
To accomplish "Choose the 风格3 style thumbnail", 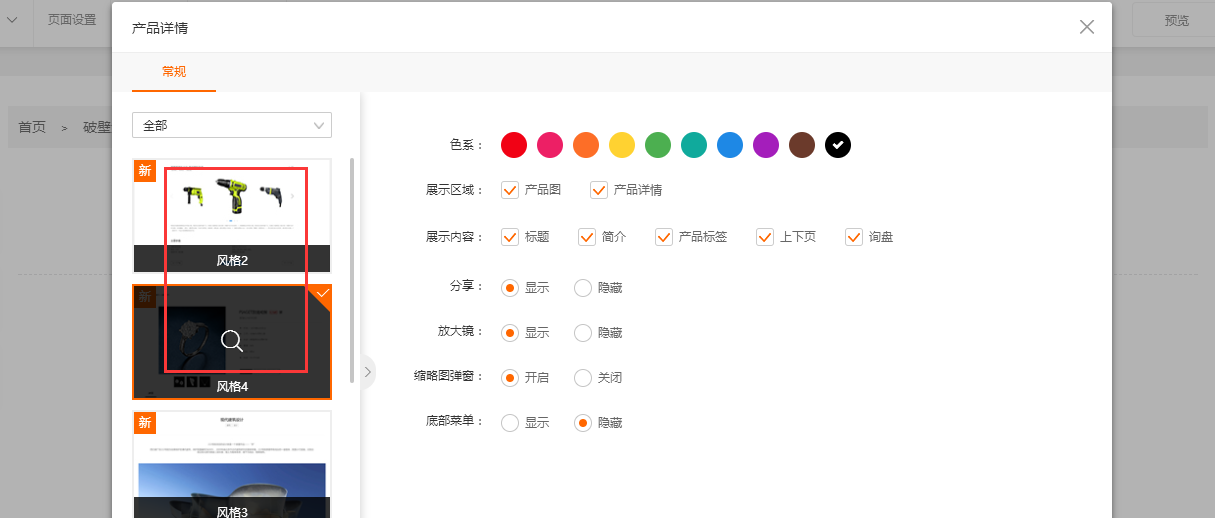I will click(232, 465).
